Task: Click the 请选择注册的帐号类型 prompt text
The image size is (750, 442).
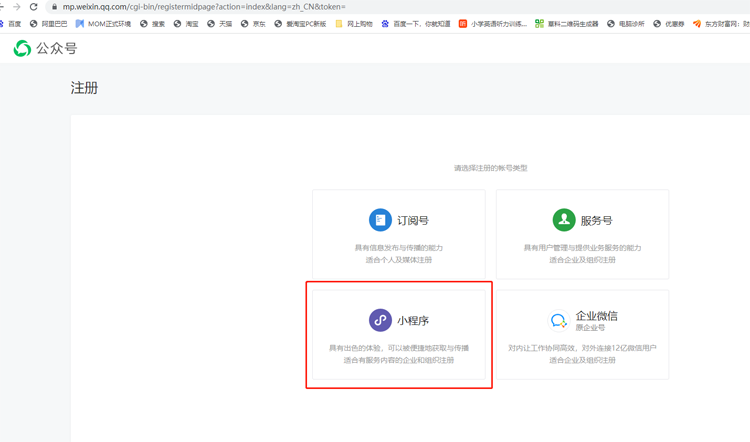Action: [491, 168]
